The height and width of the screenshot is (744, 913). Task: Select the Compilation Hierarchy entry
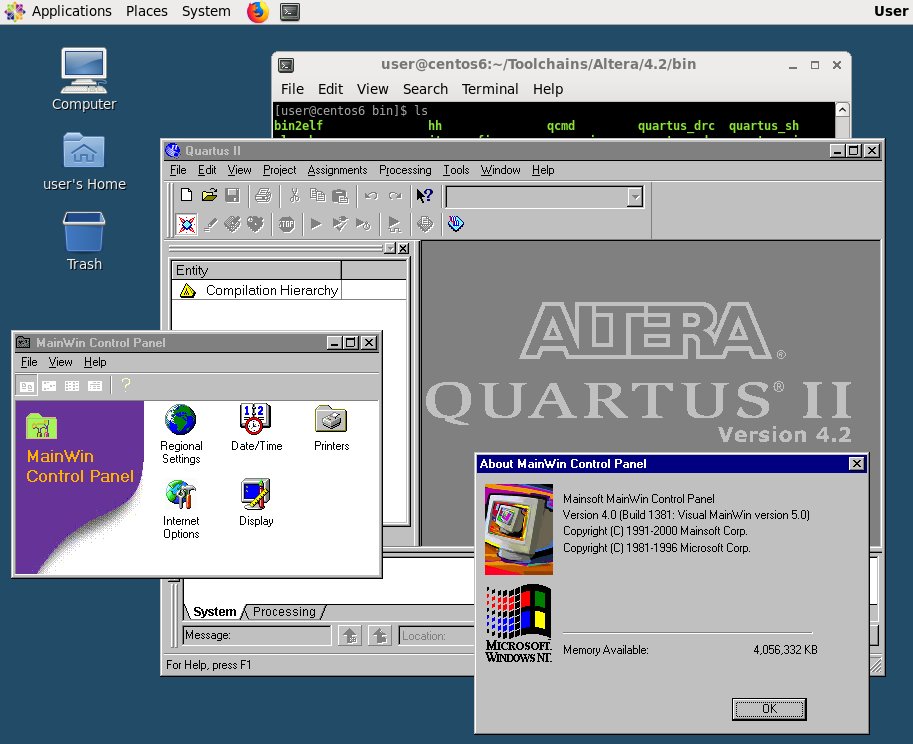point(272,290)
